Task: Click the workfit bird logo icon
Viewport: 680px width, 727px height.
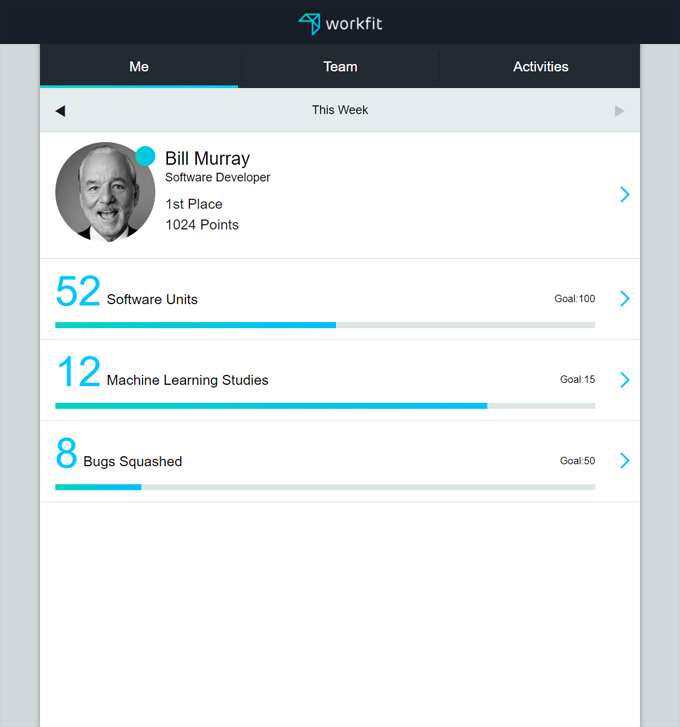Action: 310,23
